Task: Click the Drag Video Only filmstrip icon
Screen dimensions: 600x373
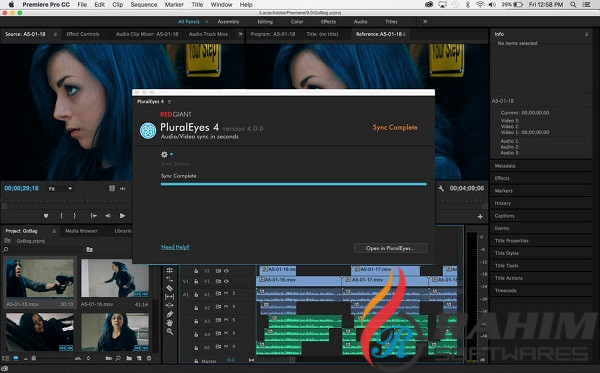Action: pyautogui.click(x=112, y=188)
